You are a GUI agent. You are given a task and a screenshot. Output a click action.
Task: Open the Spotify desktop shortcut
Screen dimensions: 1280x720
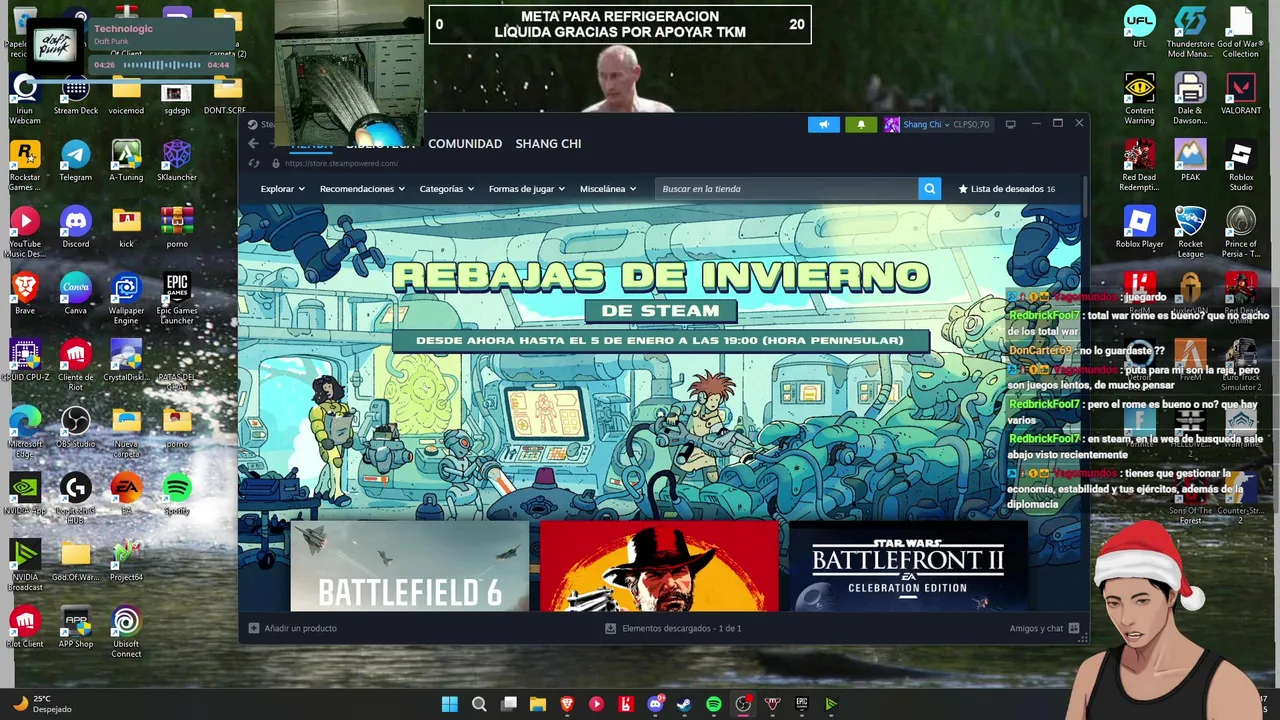coord(177,494)
